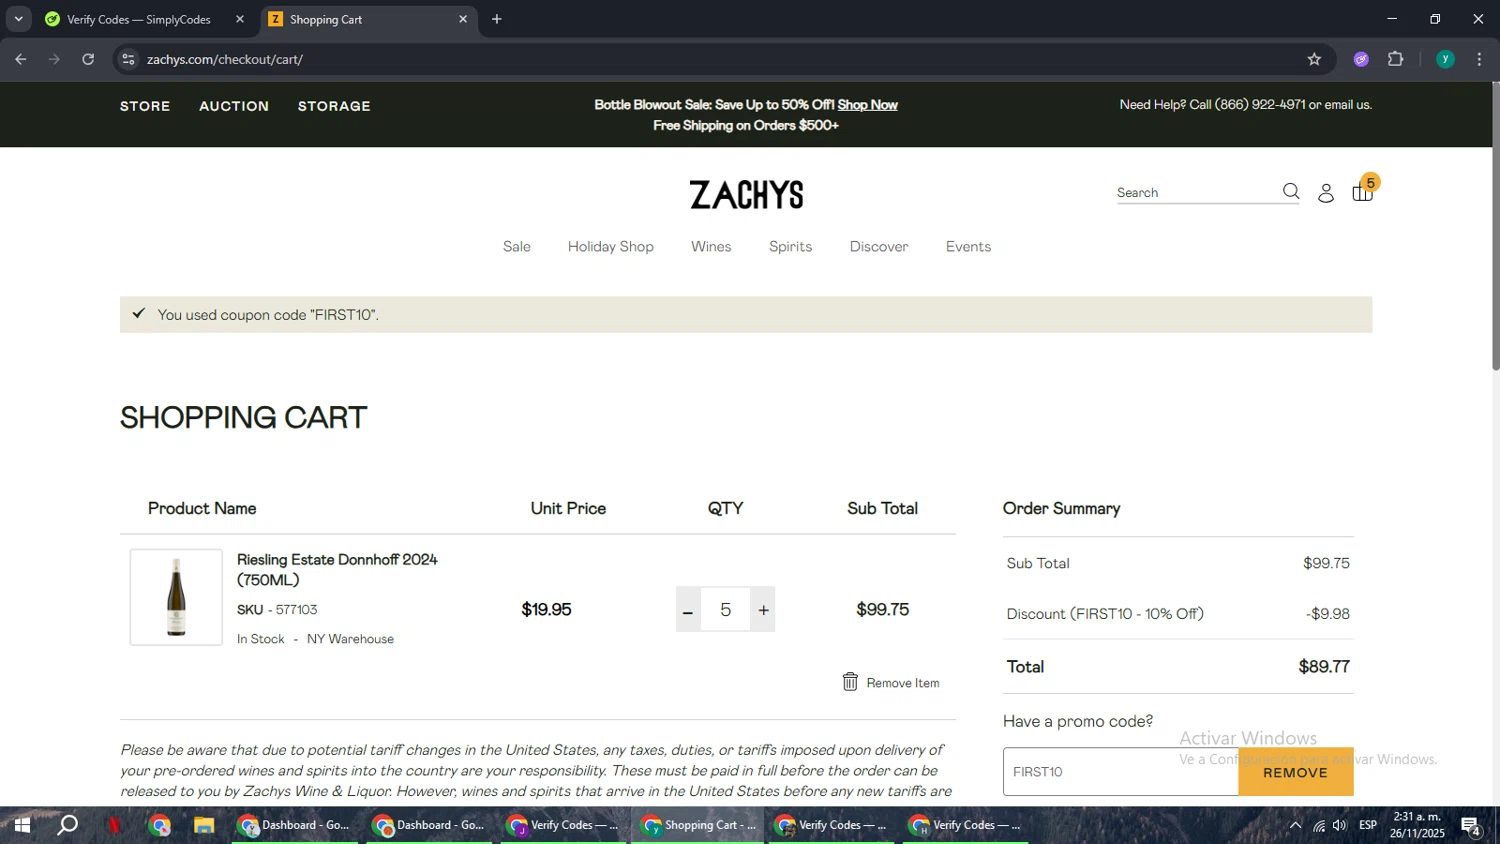Open Chrome icon on taskbar
Viewport: 1500px width, 844px height.
coord(160,826)
